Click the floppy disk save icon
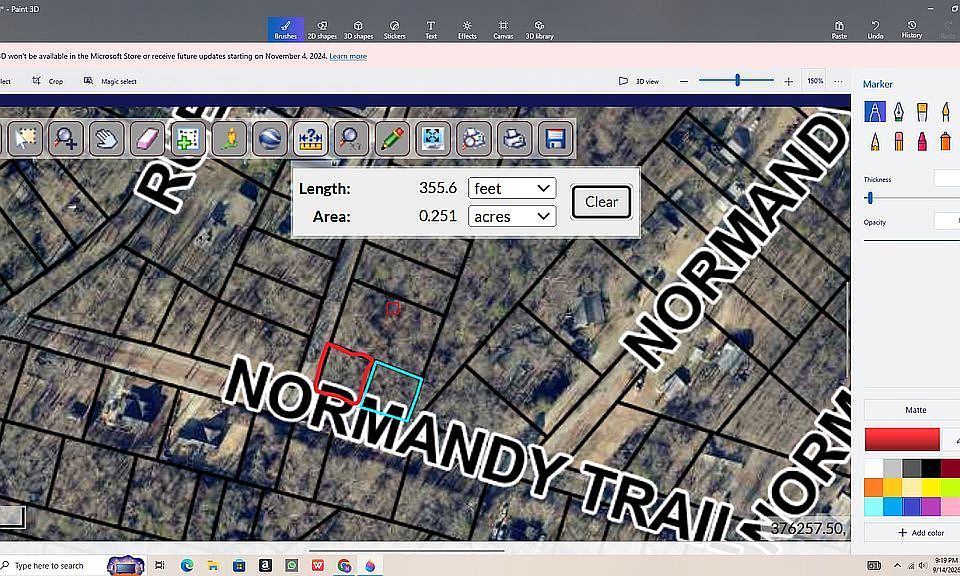 click(x=555, y=138)
